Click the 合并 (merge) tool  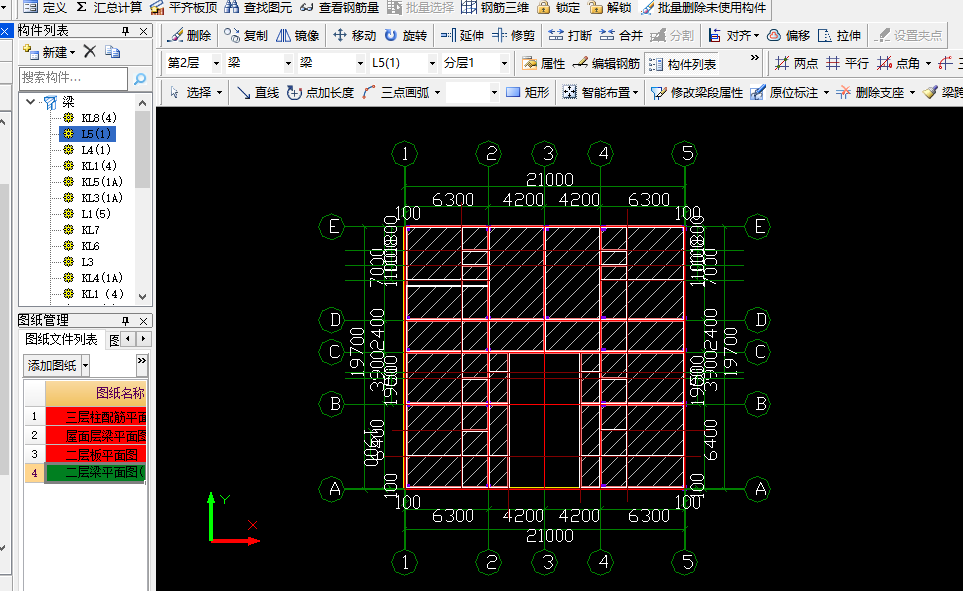pyautogui.click(x=621, y=36)
